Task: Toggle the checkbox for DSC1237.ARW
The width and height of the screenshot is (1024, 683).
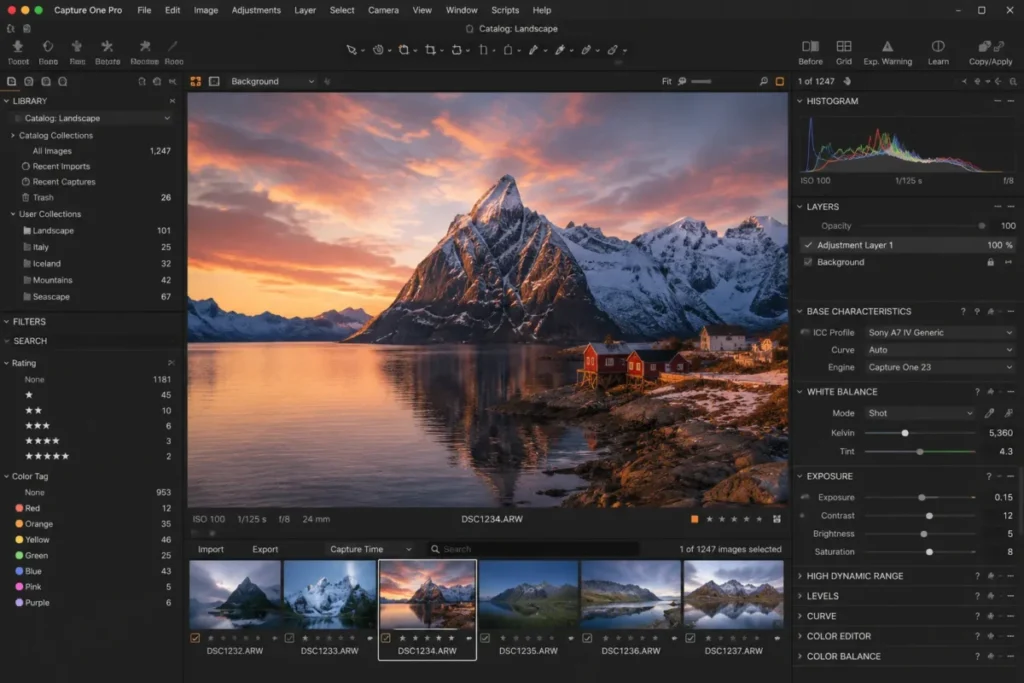Action: pyautogui.click(x=690, y=638)
